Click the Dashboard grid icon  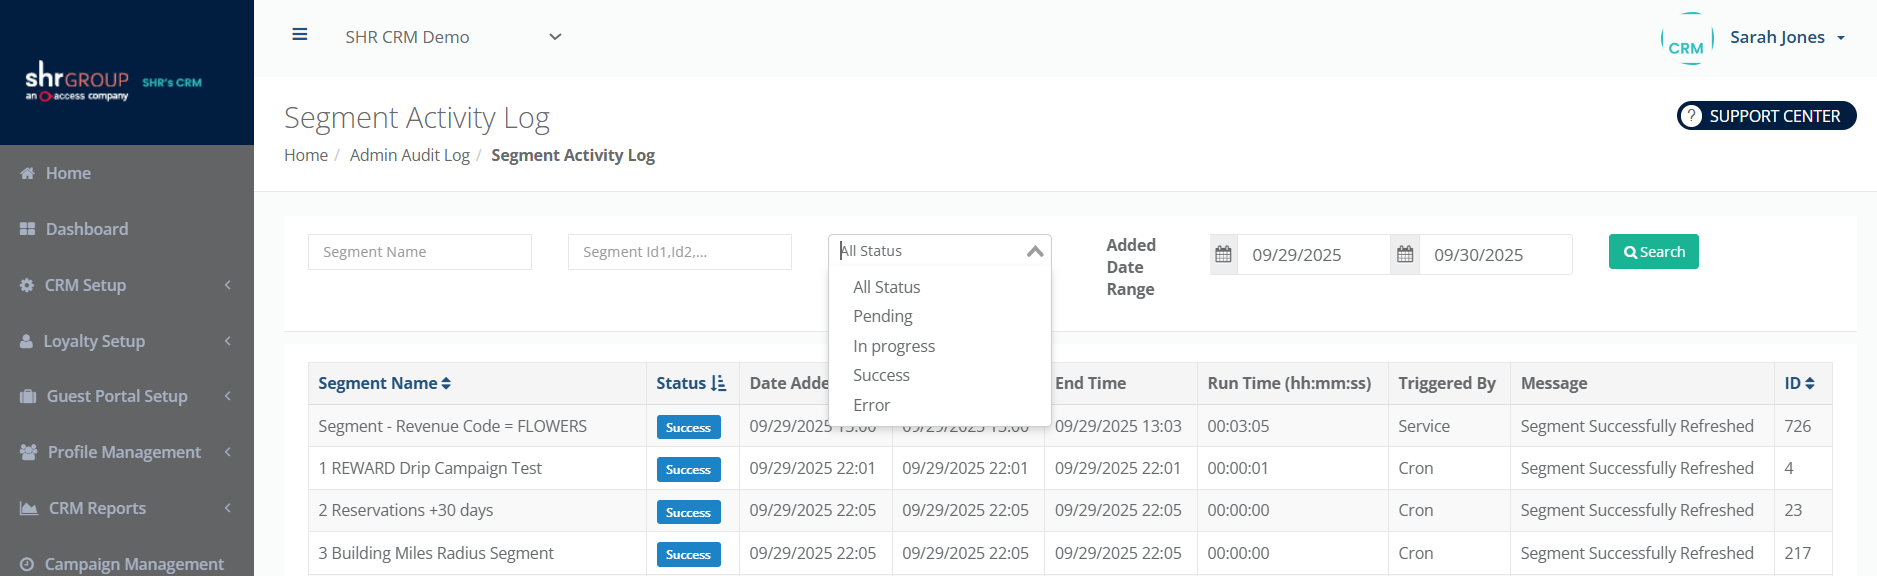[x=28, y=229]
